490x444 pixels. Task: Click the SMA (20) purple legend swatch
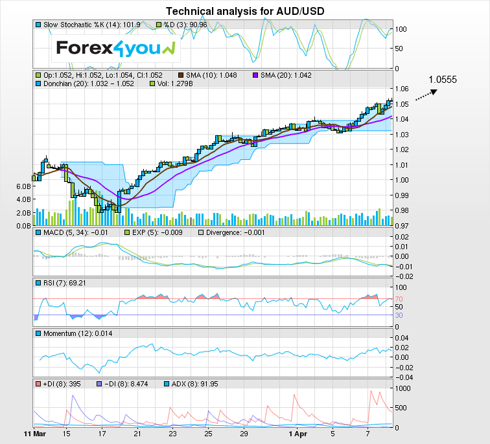(256, 75)
